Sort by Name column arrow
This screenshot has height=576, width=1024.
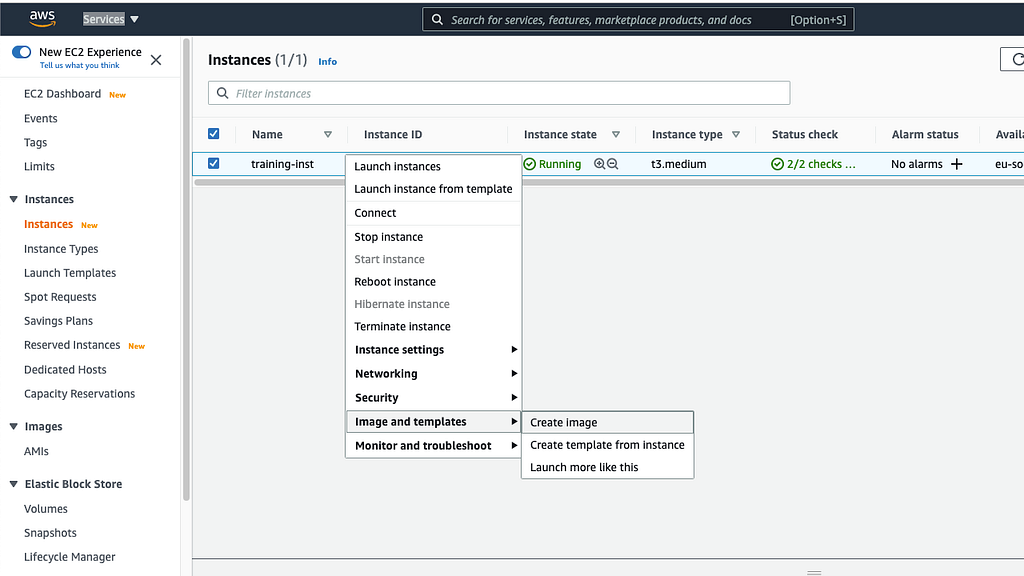[x=328, y=135]
